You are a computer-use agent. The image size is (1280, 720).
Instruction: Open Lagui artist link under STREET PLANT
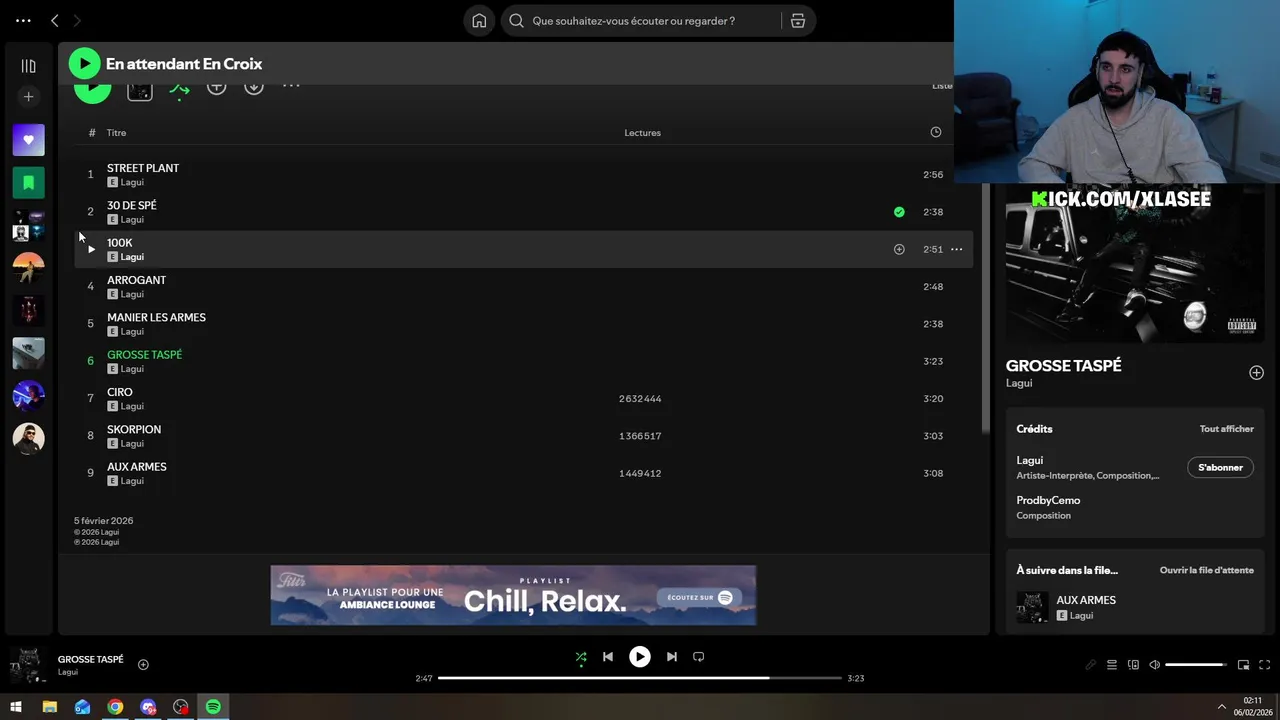[x=132, y=182]
